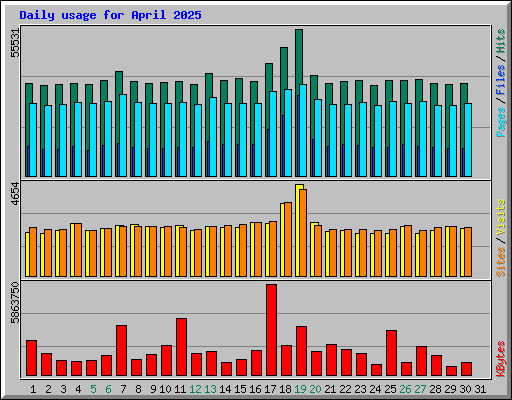Click day 17 on the x-axis
Viewport: 512px width, 400px height.
270,389
